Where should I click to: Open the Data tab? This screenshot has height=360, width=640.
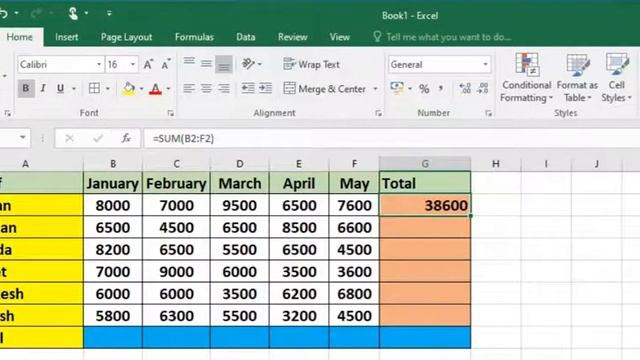[246, 37]
